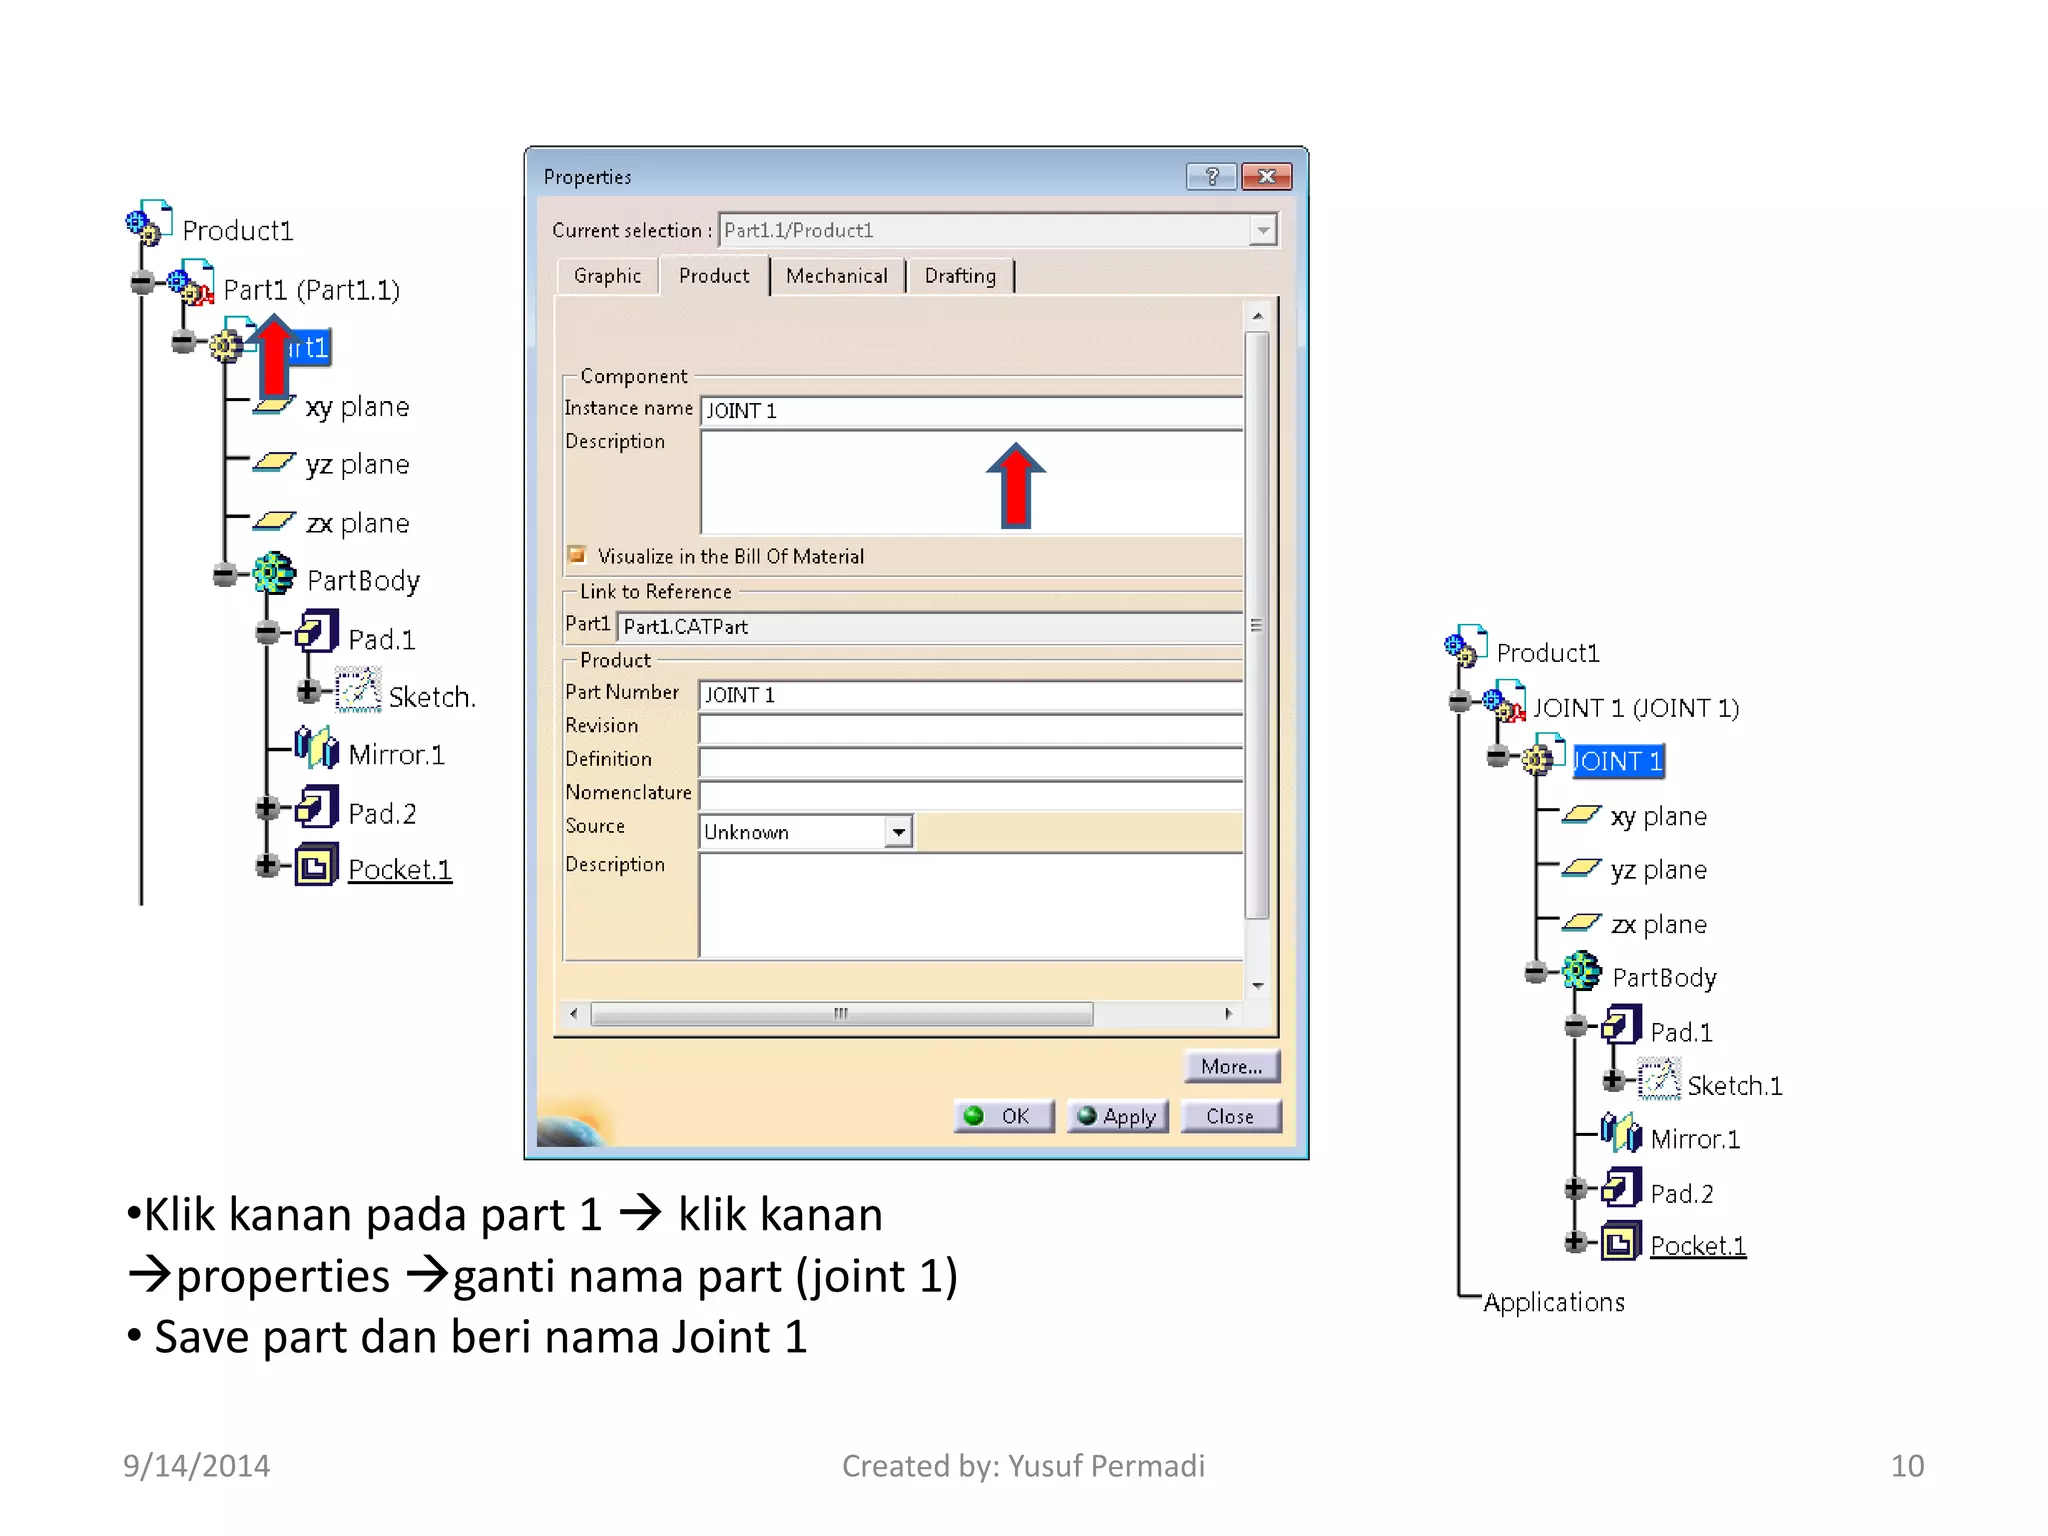This screenshot has width=2048, height=1536.
Task: Click the Pad.1 icon in right tree
Action: pyautogui.click(x=1621, y=1025)
